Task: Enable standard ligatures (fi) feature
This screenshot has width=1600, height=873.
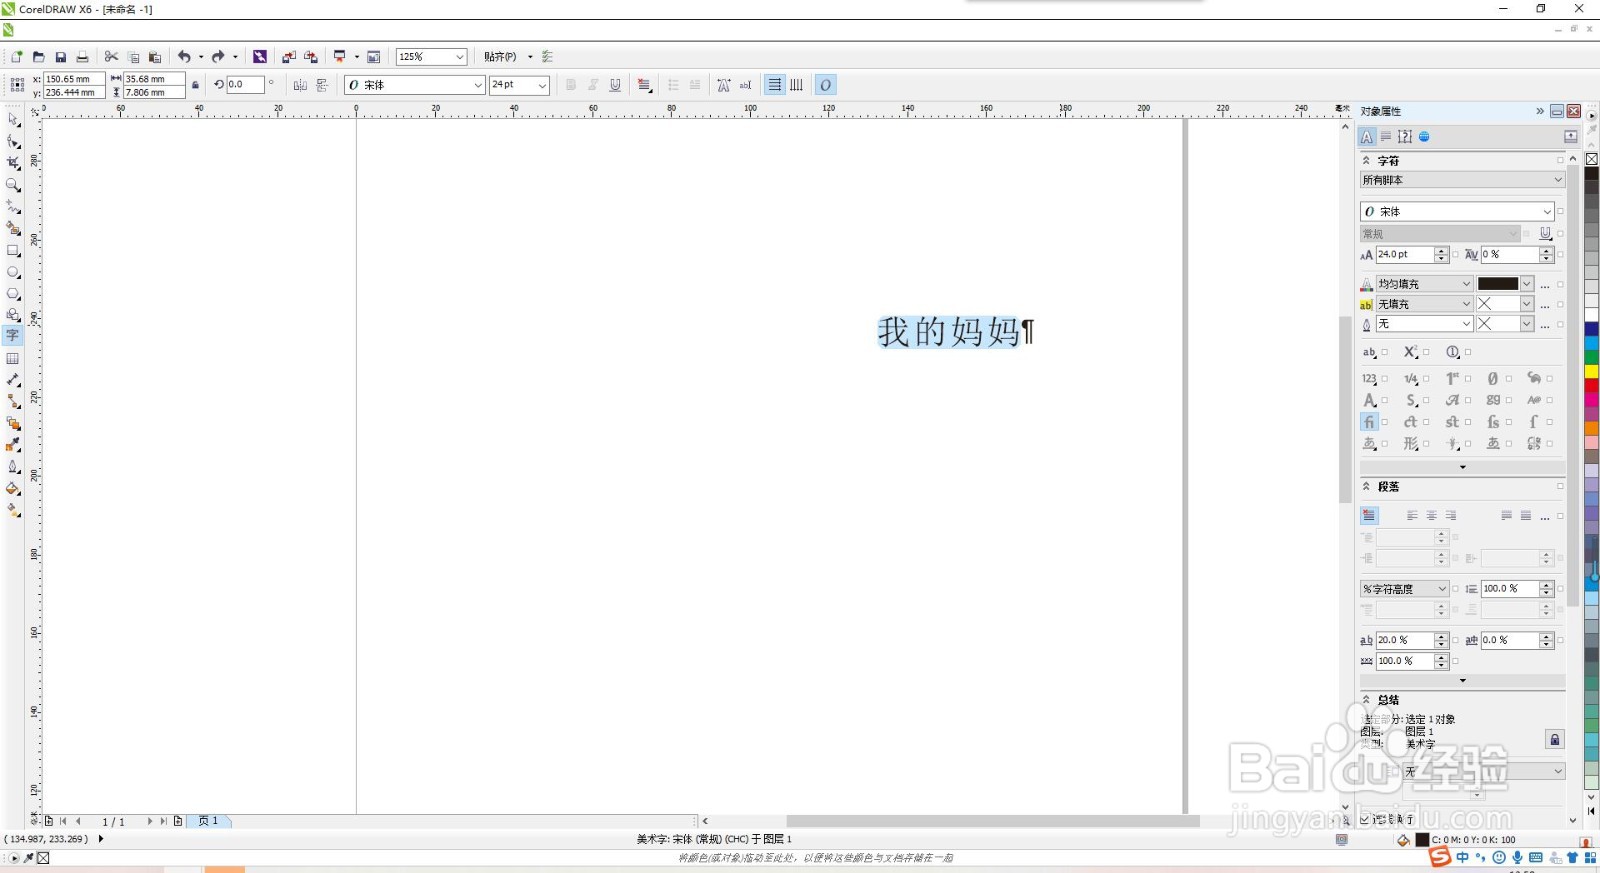Action: click(x=1369, y=422)
